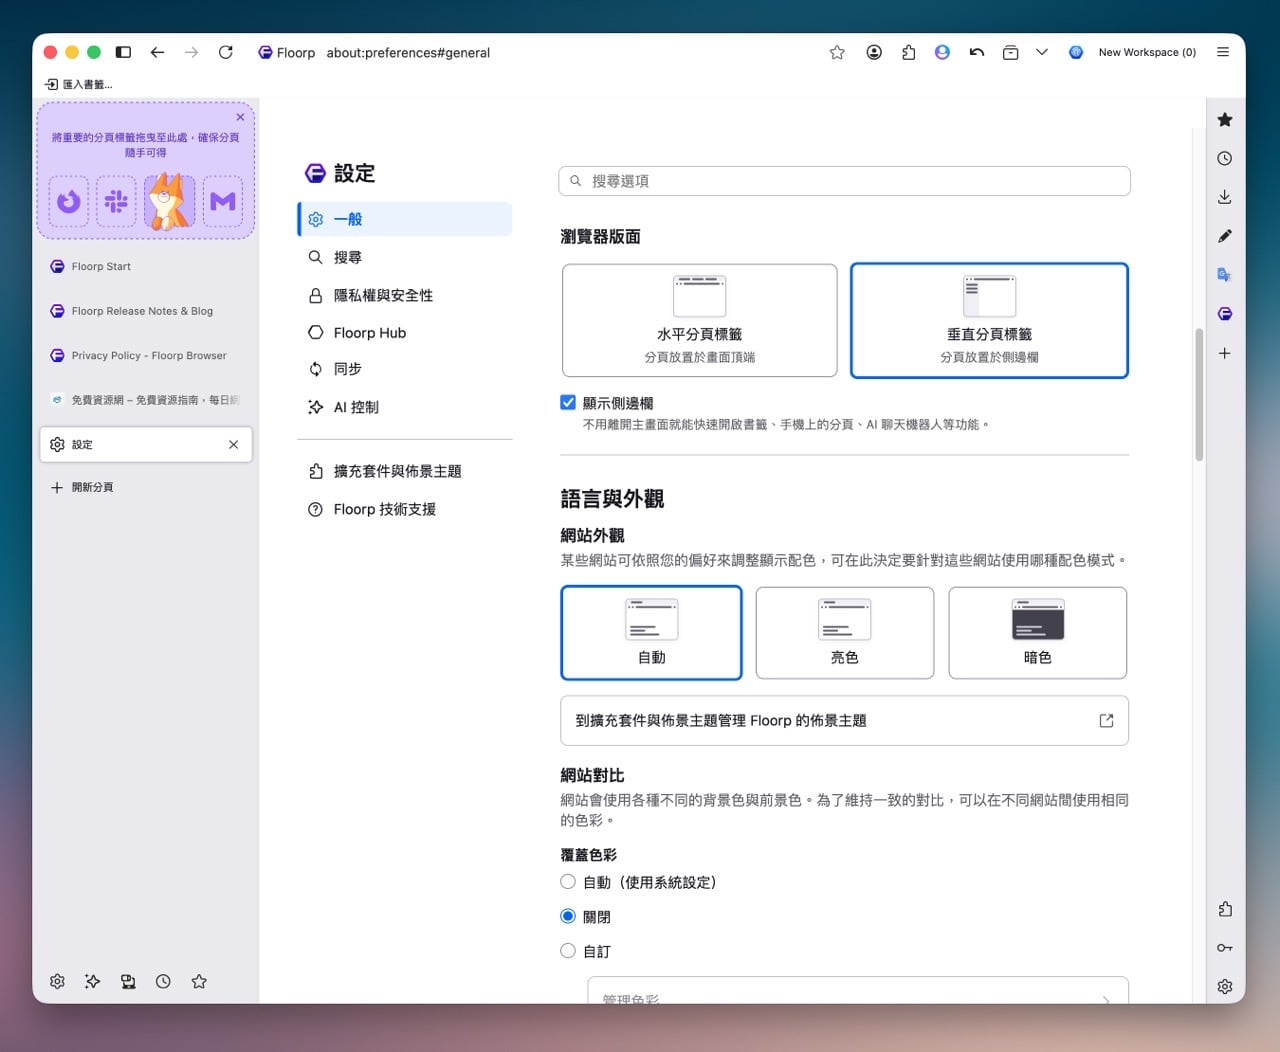1280x1052 pixels.
Task: Click the 匯入書籤 bookmark import item
Action: coord(79,84)
